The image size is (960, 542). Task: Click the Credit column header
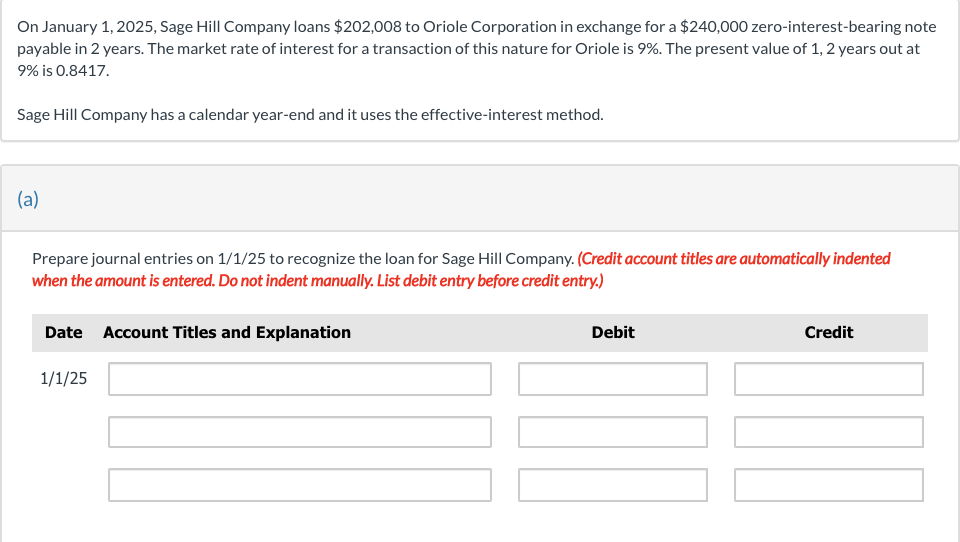(x=829, y=333)
